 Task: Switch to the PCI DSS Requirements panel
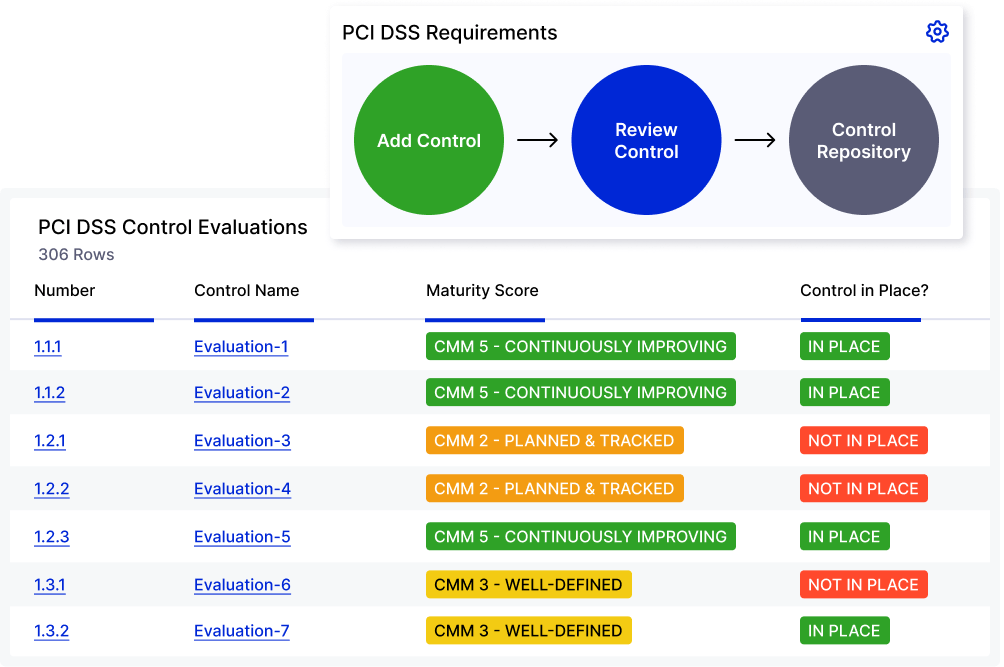[x=448, y=32]
